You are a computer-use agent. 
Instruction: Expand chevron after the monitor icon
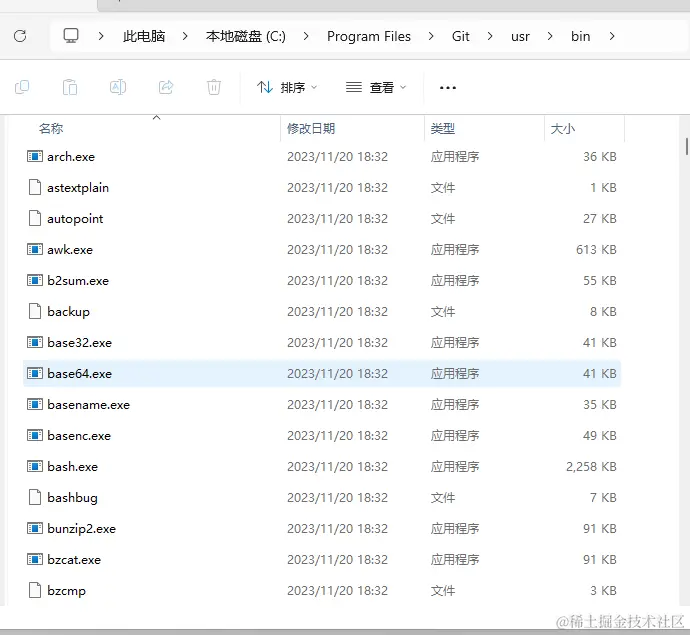pos(101,36)
